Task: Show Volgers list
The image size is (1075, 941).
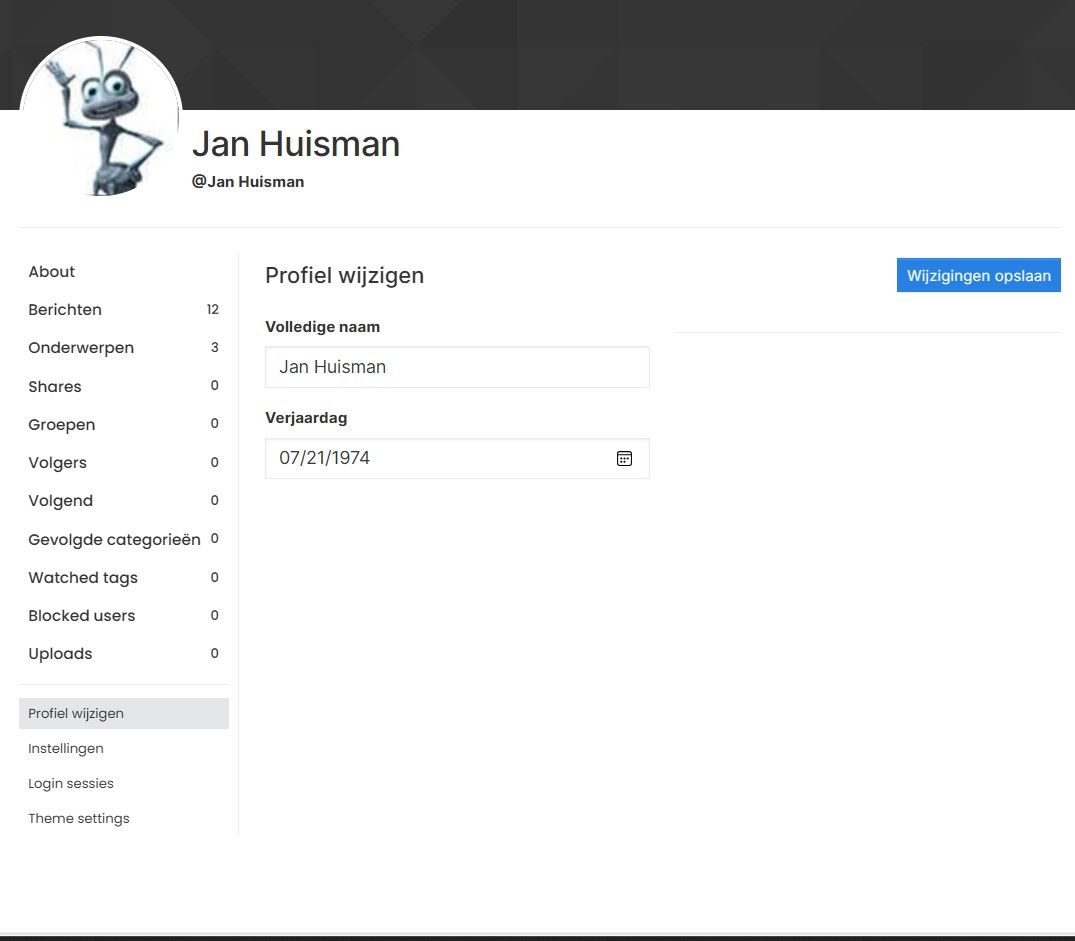Action: tap(58, 463)
